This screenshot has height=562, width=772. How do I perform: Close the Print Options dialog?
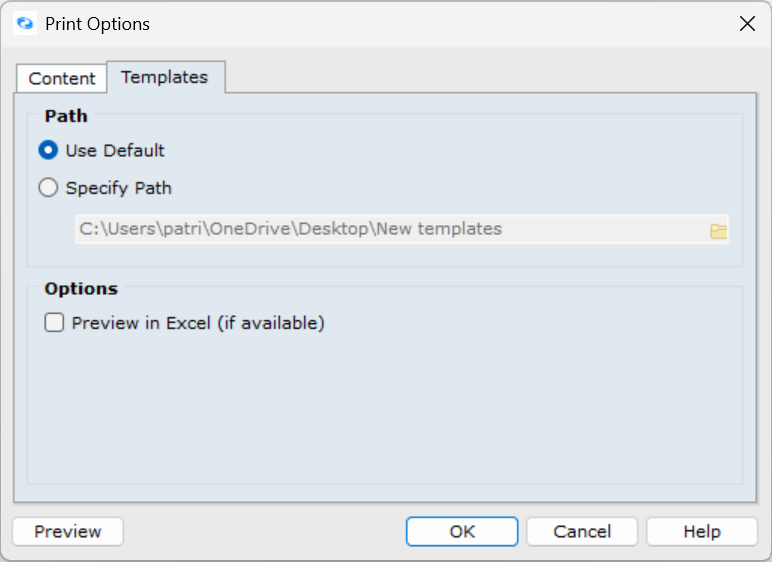(747, 24)
